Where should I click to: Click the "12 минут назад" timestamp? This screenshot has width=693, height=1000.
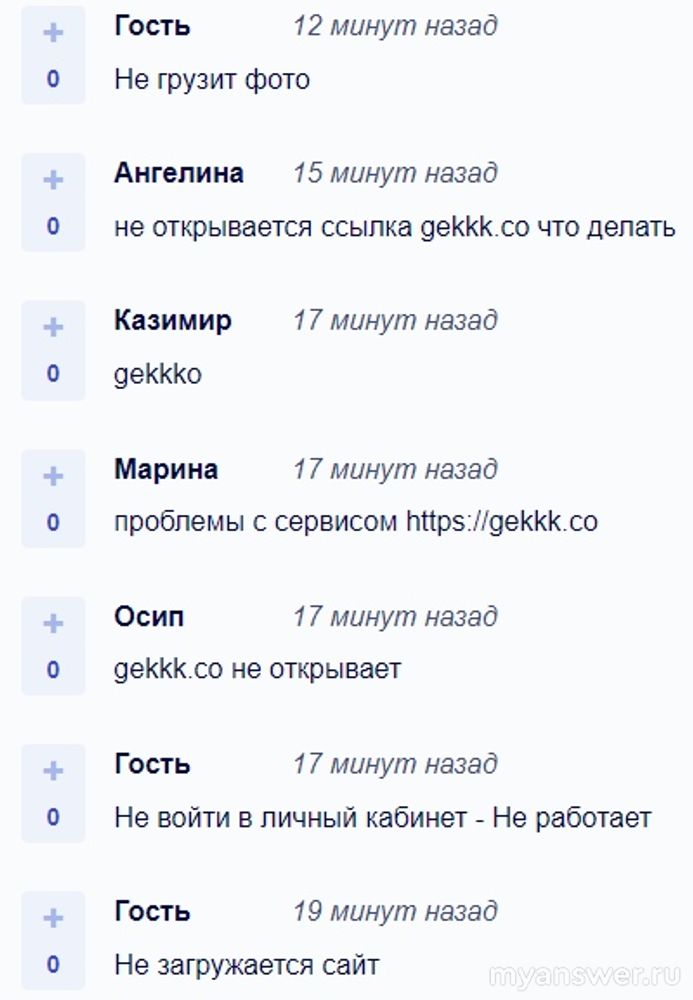[394, 26]
